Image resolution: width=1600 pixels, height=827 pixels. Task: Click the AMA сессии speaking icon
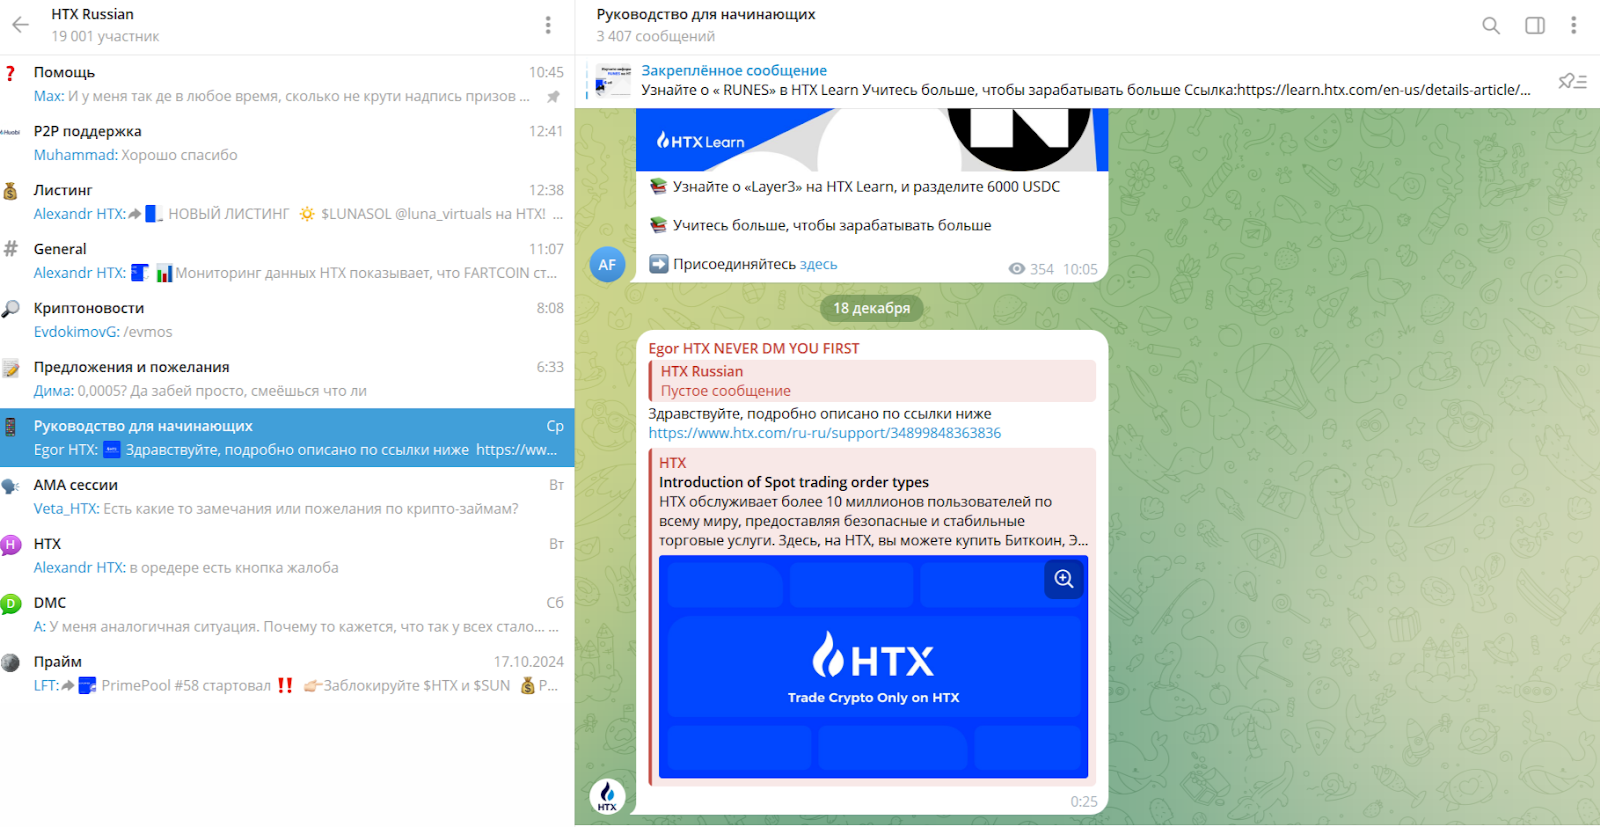click(10, 486)
